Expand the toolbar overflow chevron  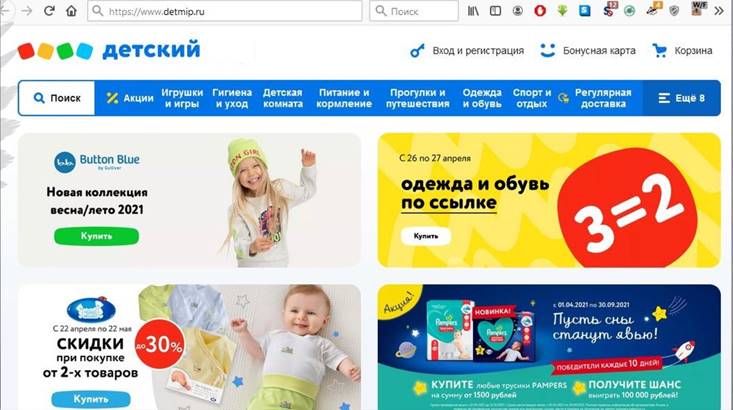click(x=719, y=11)
